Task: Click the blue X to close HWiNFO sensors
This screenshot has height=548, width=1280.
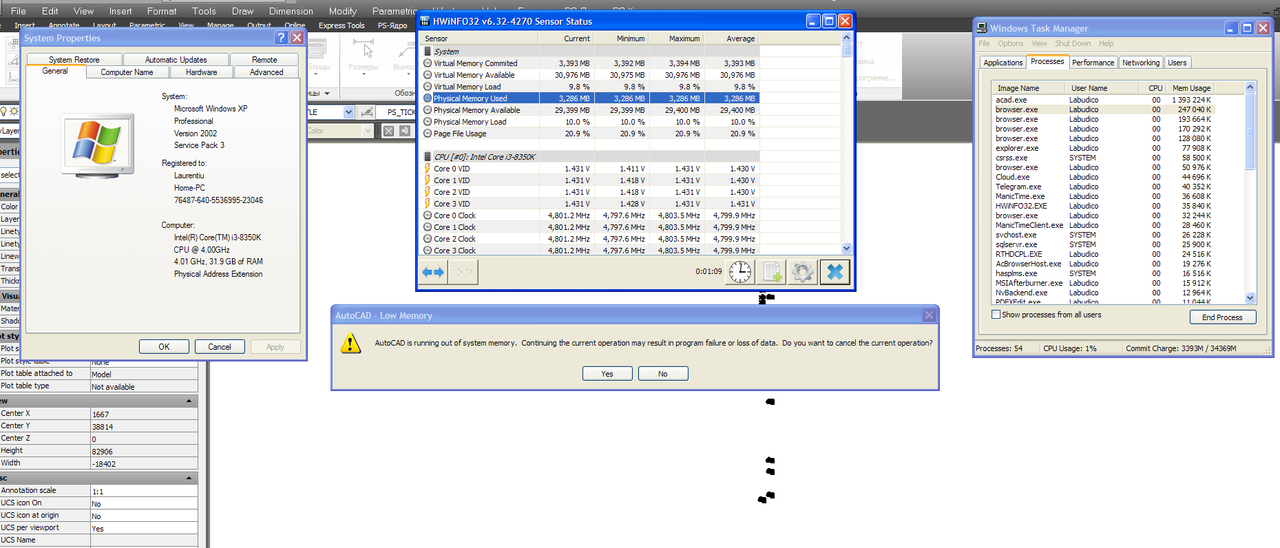Action: (835, 272)
